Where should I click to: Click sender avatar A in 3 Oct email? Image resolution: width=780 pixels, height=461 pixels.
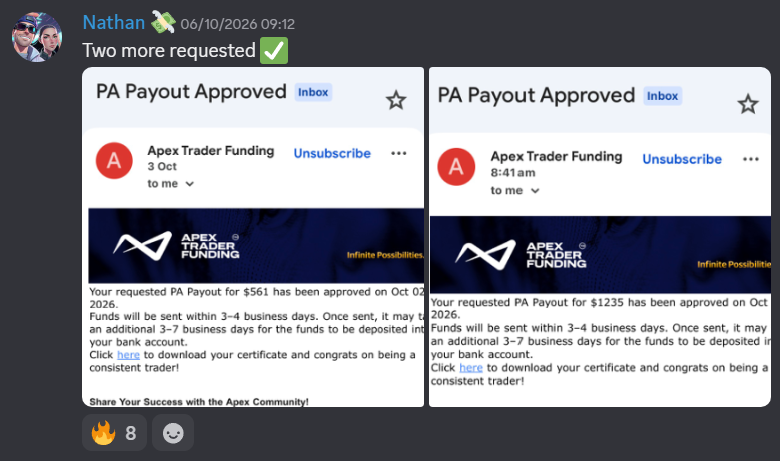(x=114, y=161)
